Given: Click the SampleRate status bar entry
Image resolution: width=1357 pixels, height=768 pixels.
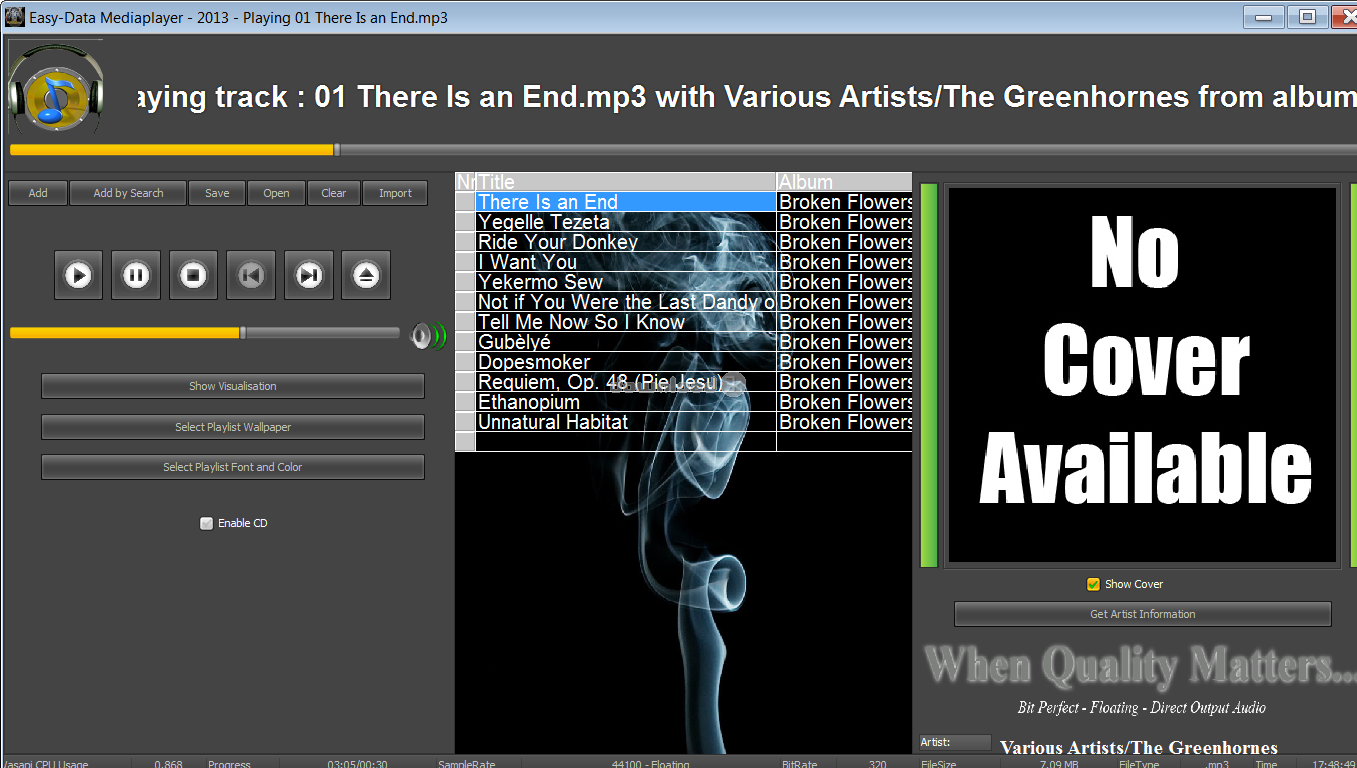Looking at the screenshot, I should [466, 764].
